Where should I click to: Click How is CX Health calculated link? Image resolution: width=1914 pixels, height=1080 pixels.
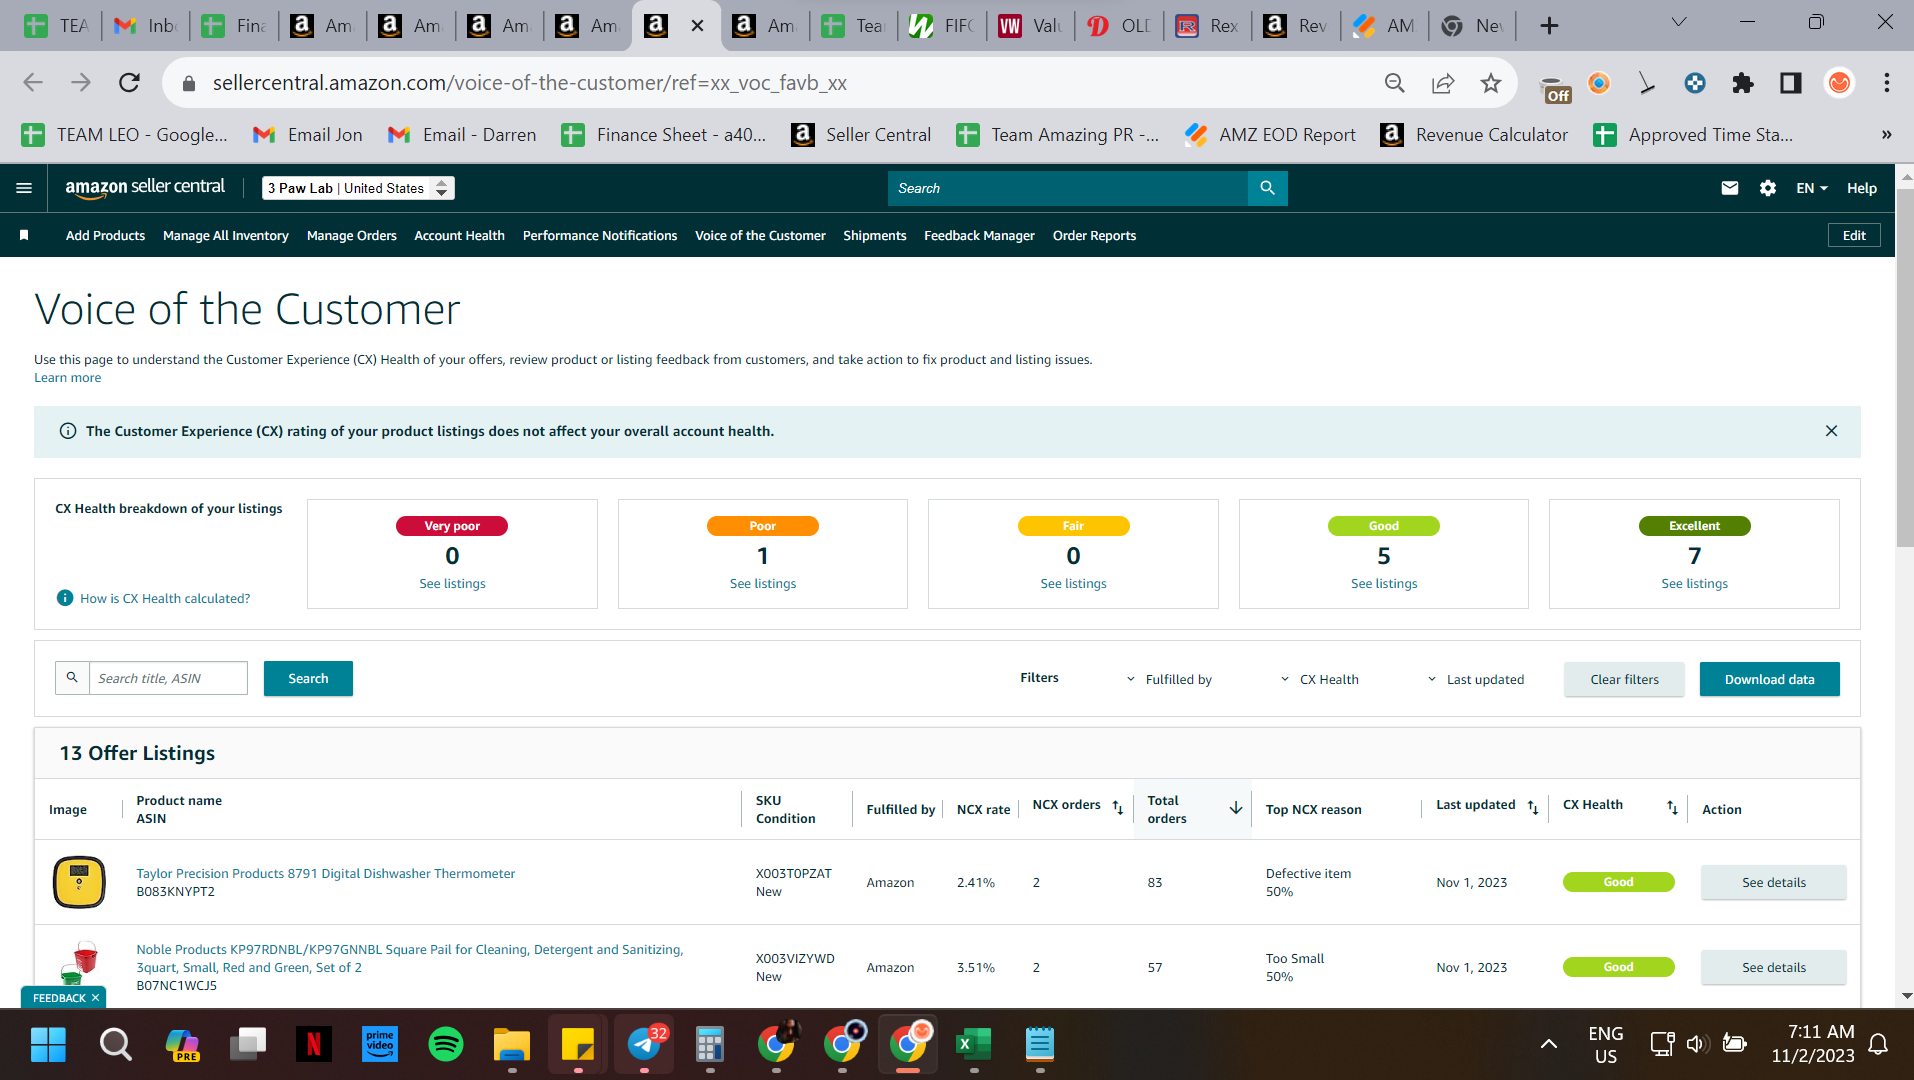pos(165,598)
